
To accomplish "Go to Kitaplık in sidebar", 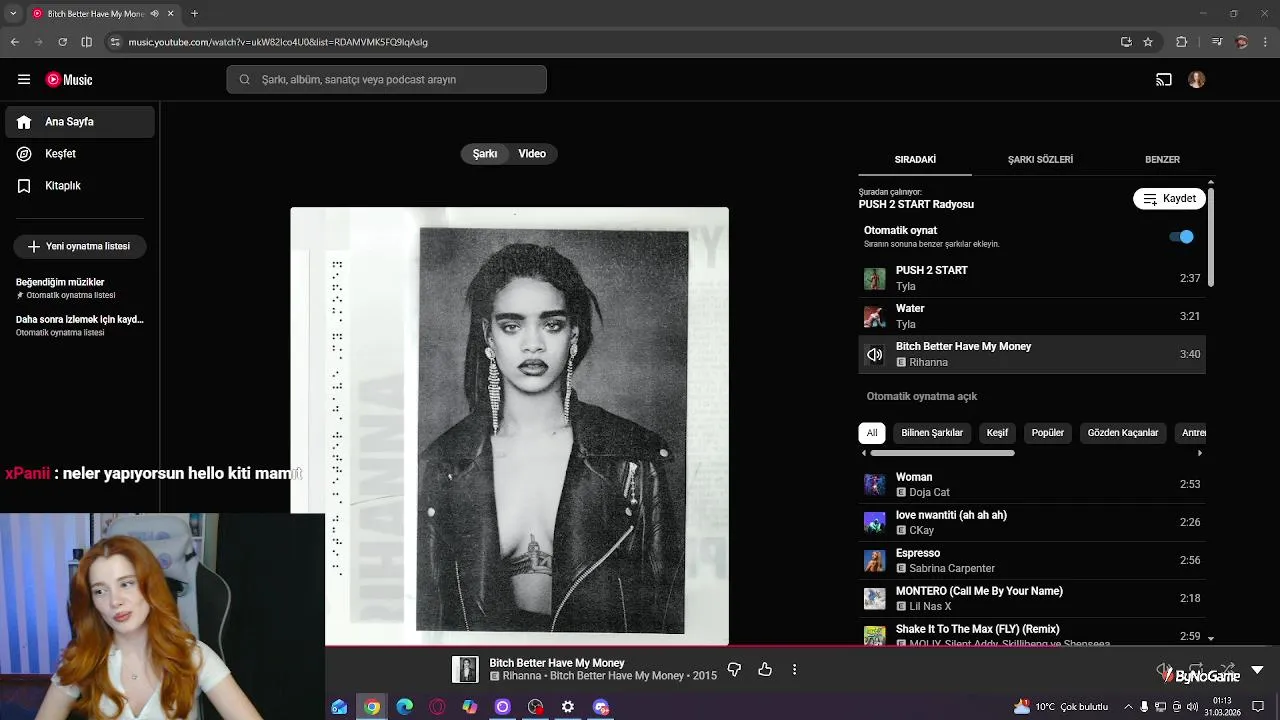I will point(80,186).
